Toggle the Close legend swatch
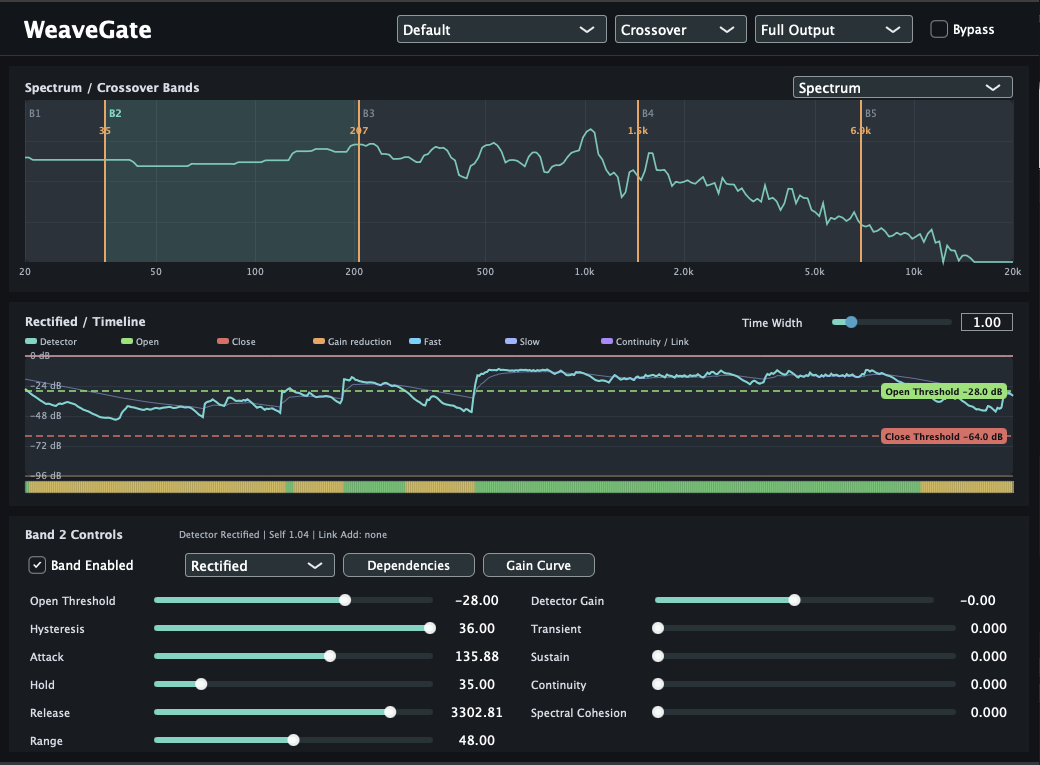Viewport: 1040px width, 765px height. coord(223,341)
